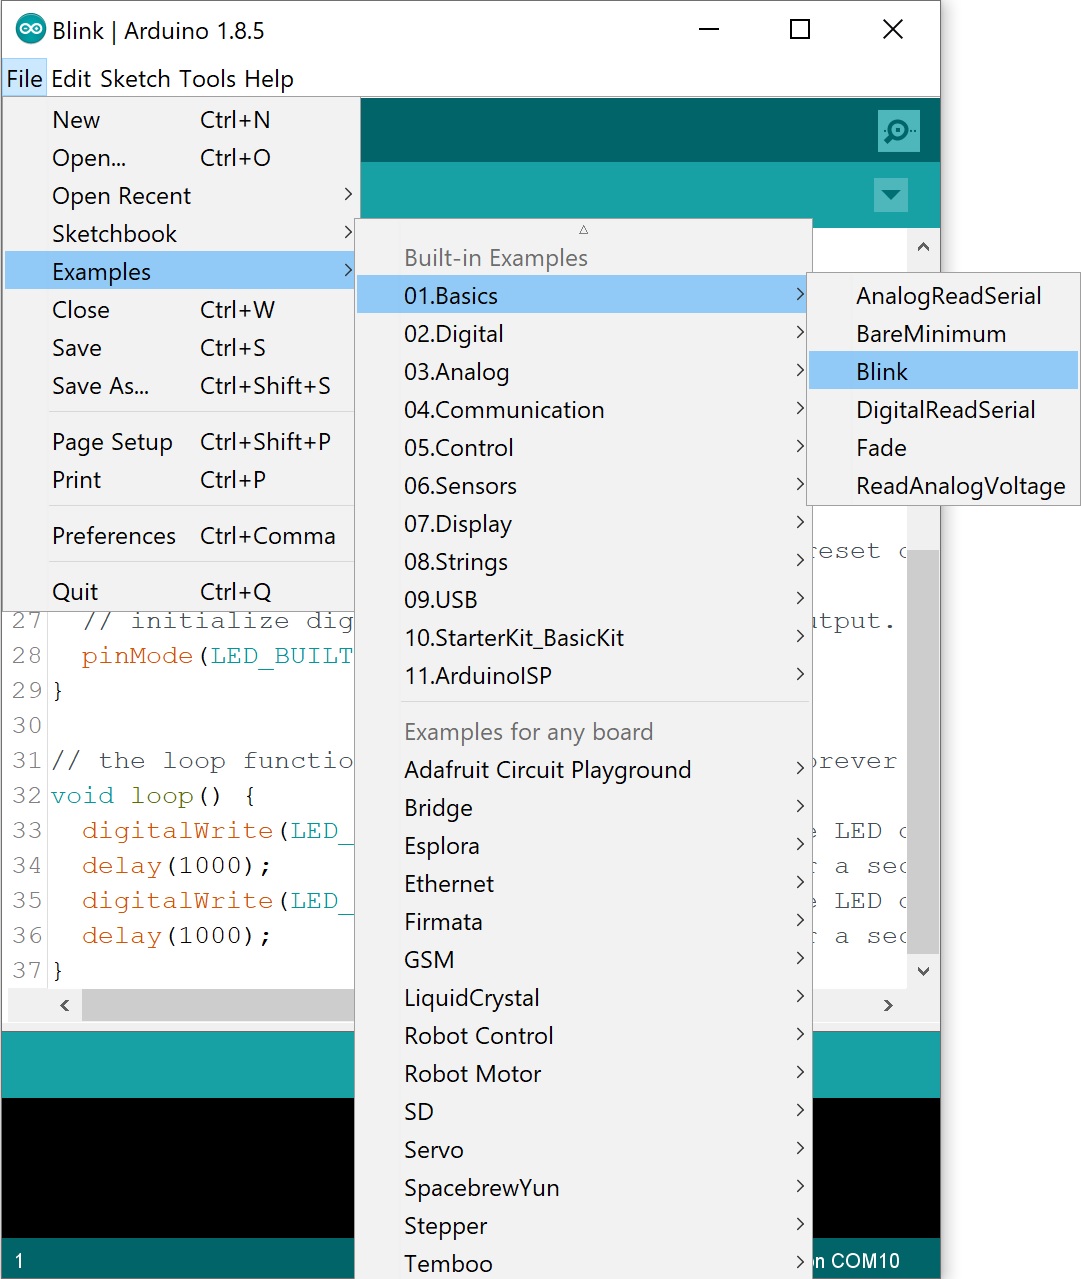
Task: Open Stepper library examples
Action: (583, 1226)
